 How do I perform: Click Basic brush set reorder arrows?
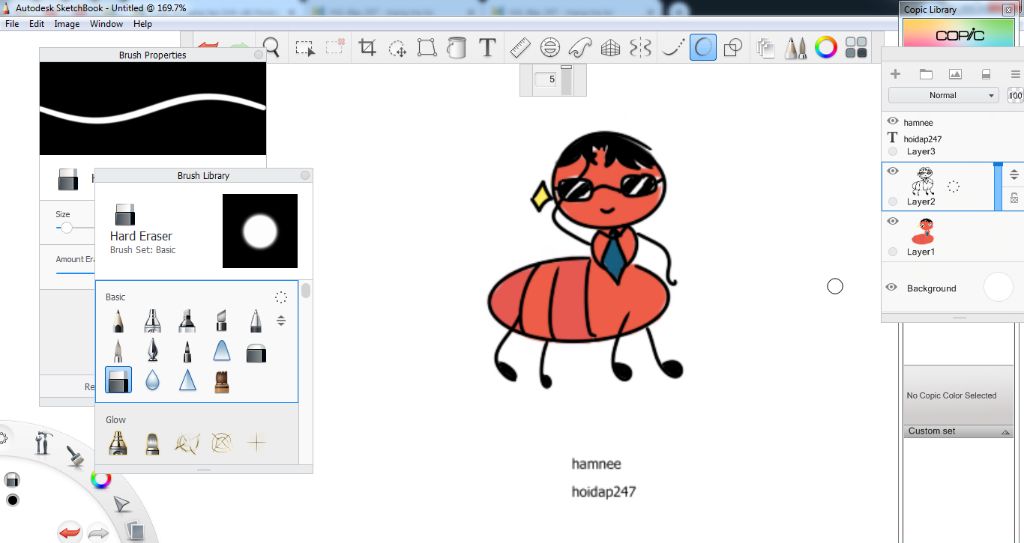pos(281,320)
